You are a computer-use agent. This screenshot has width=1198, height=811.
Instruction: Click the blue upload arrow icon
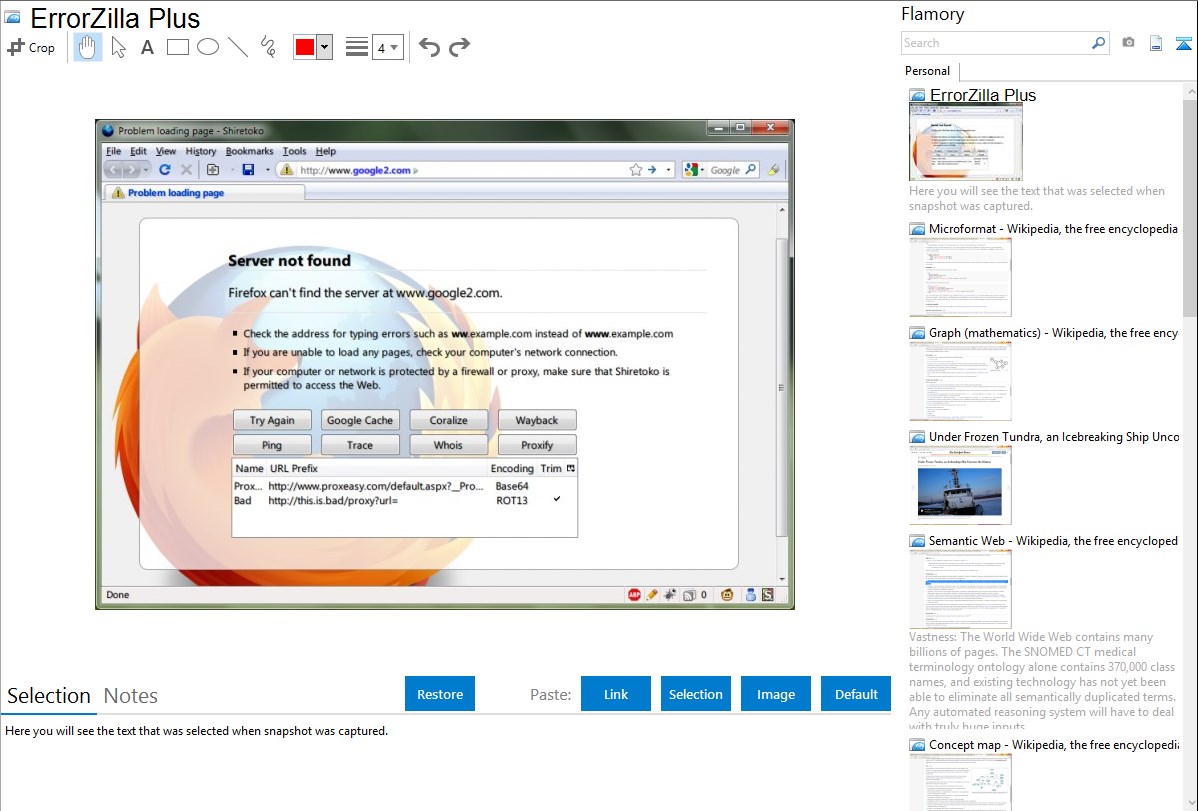coord(1183,43)
